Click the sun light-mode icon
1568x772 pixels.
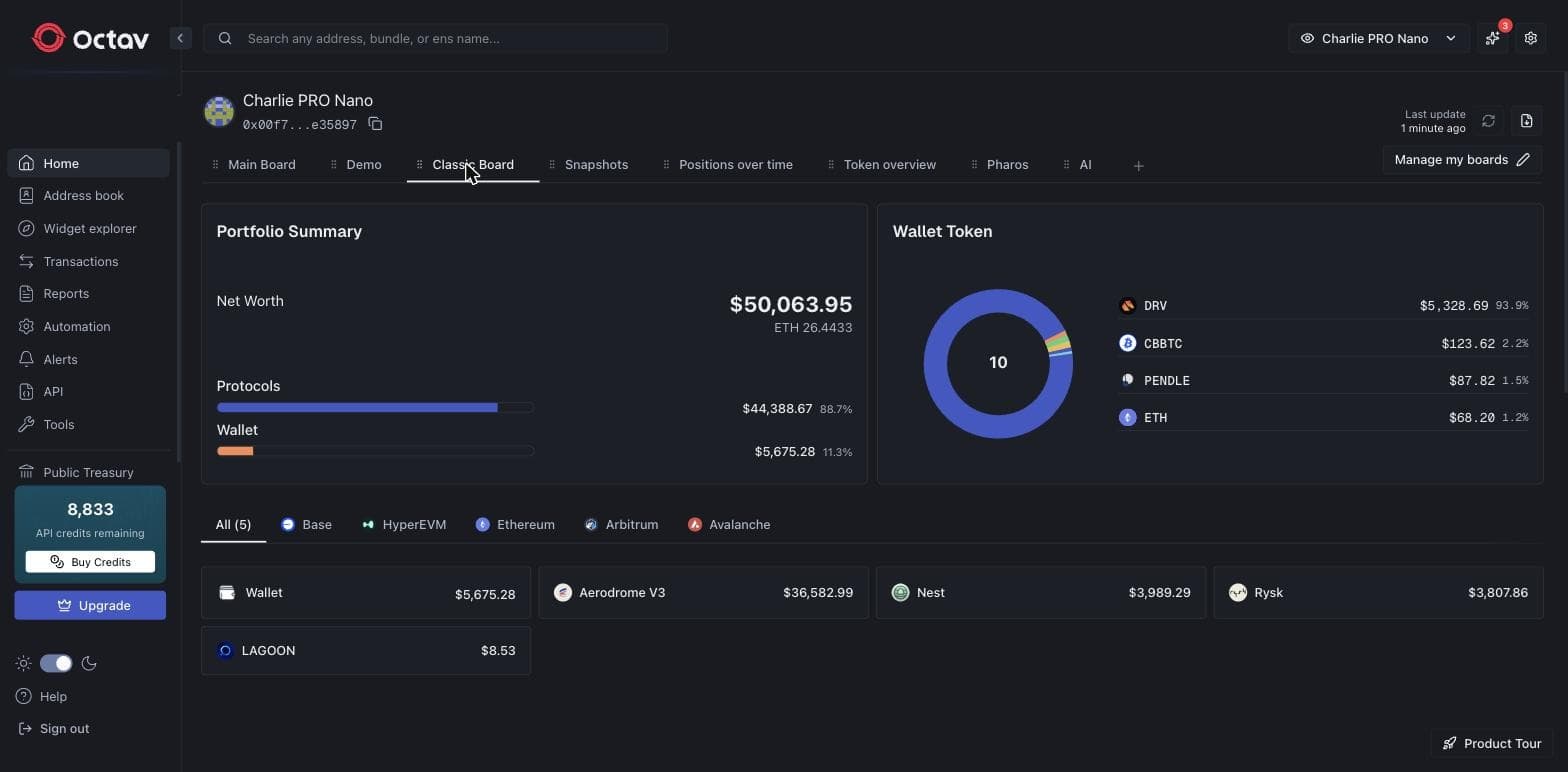tap(23, 663)
